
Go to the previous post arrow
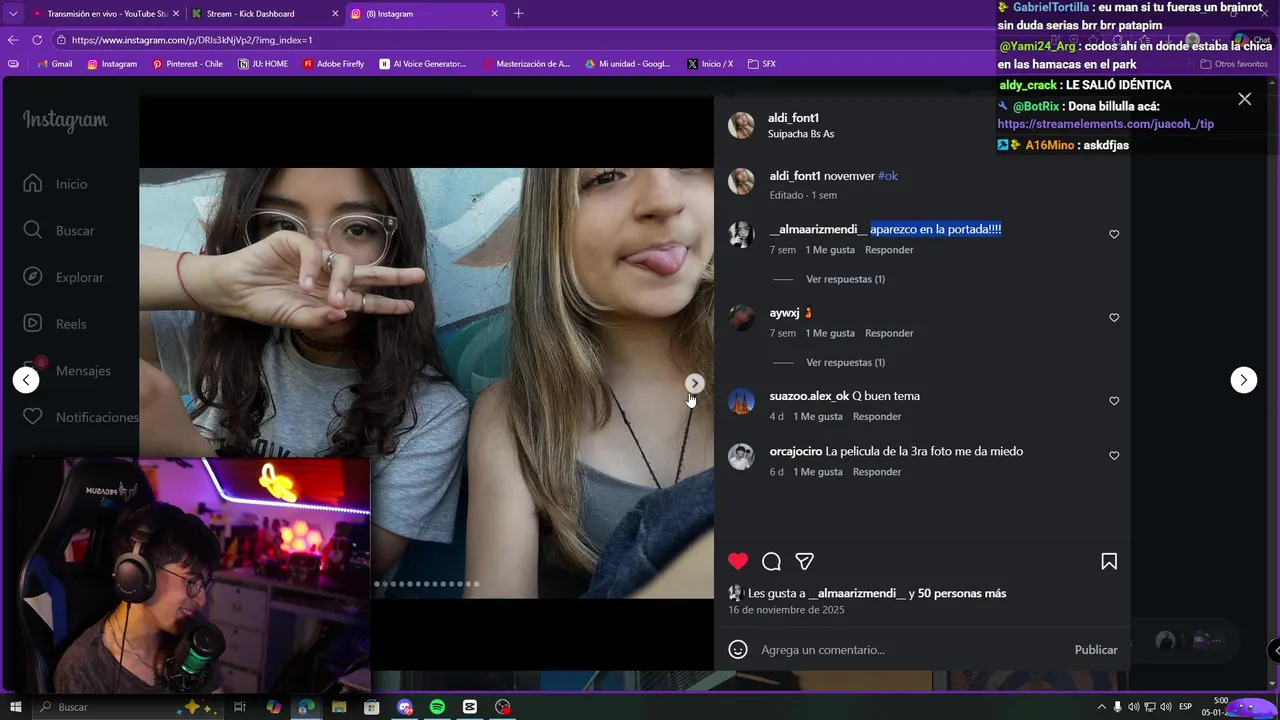click(26, 380)
